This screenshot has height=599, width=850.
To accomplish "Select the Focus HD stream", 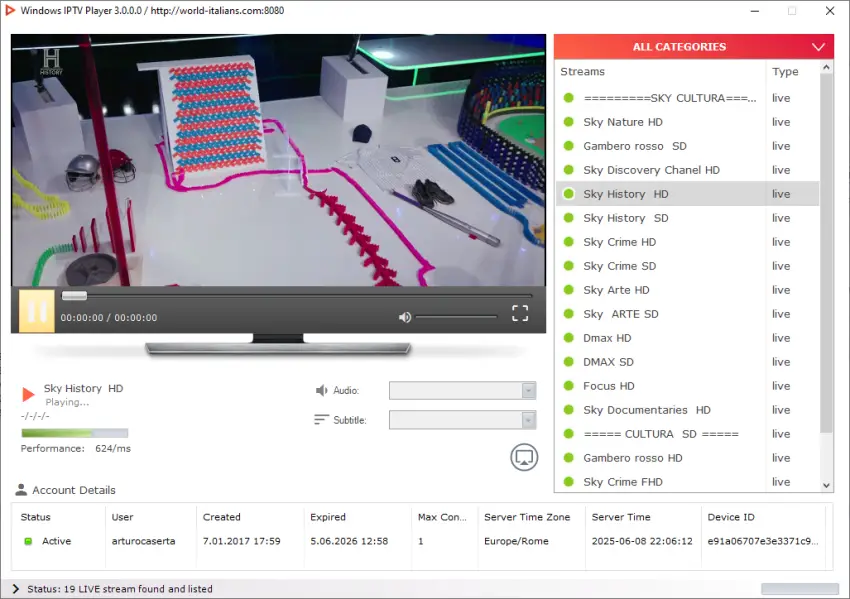I will [687, 385].
